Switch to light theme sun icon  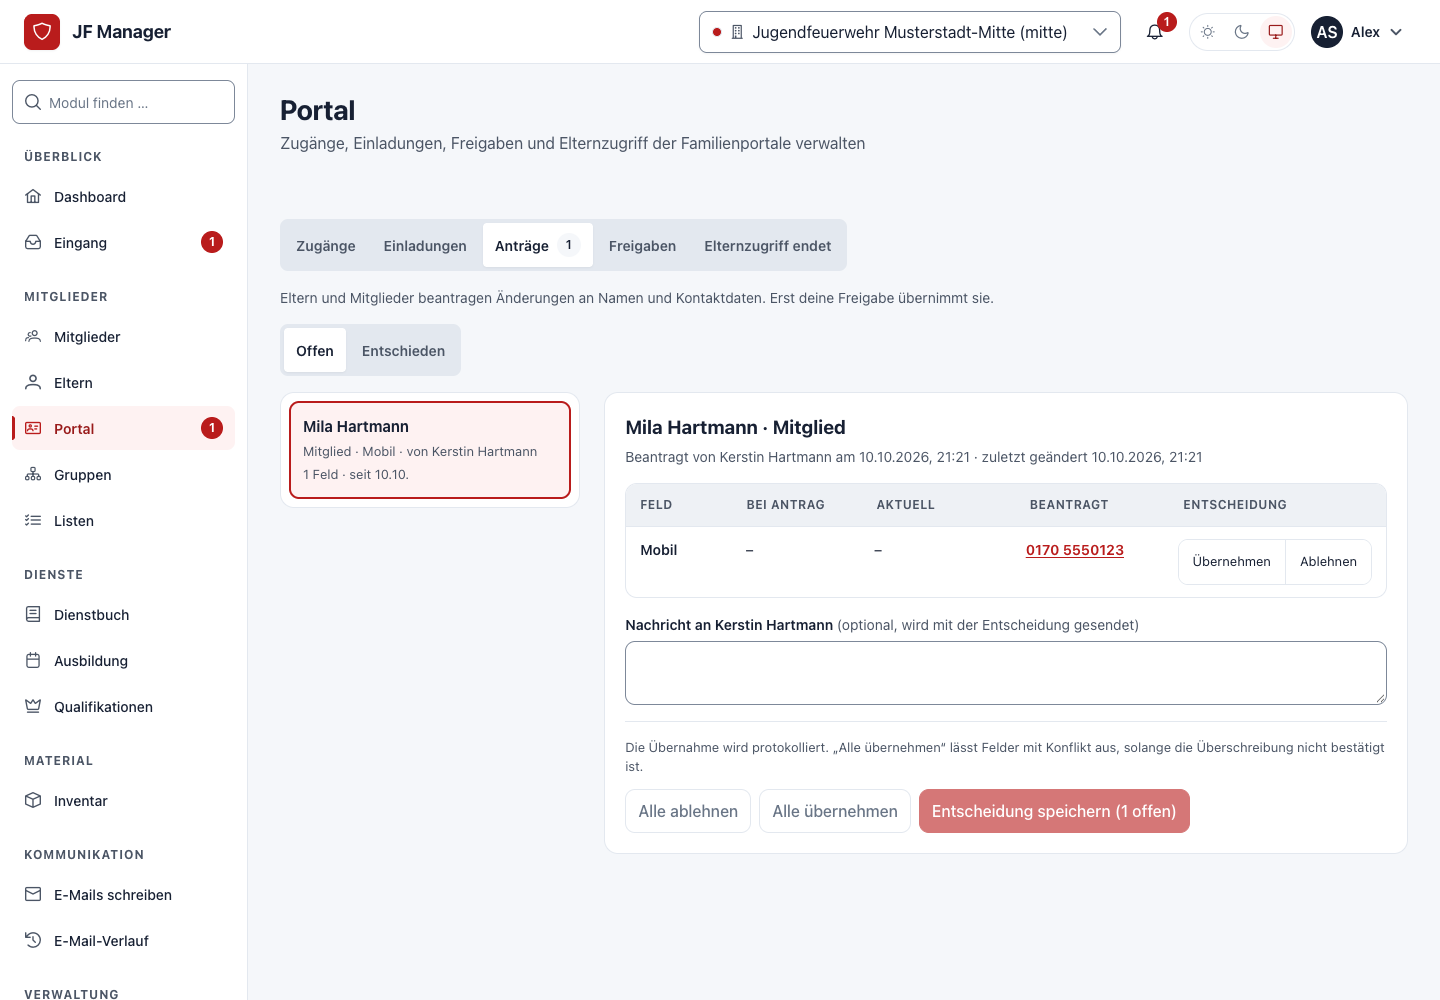[1208, 32]
